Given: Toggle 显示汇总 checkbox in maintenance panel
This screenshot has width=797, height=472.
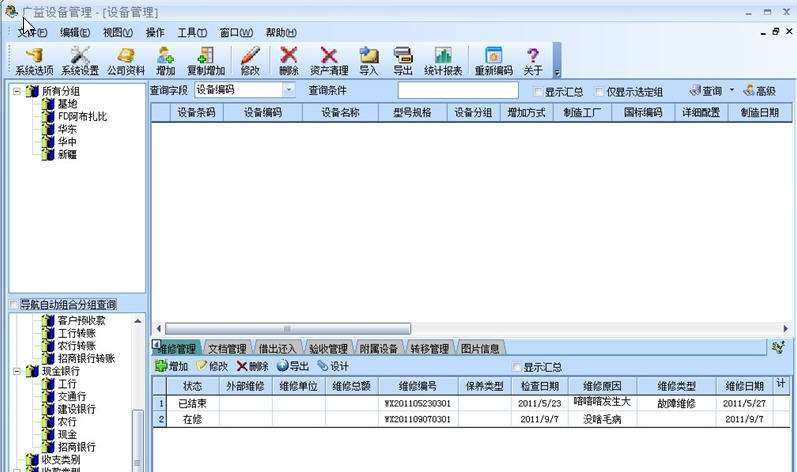Looking at the screenshot, I should point(516,367).
